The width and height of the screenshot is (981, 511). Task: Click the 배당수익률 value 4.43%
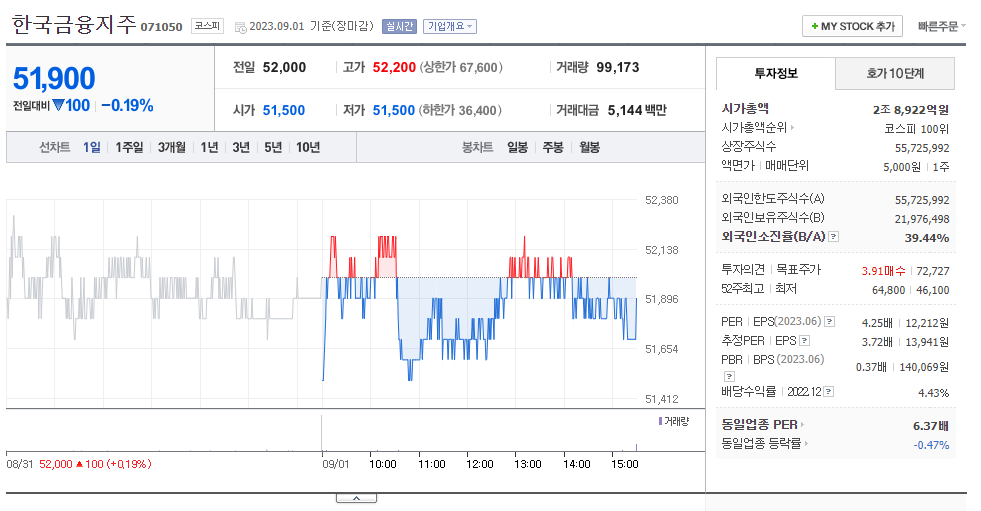(x=933, y=393)
